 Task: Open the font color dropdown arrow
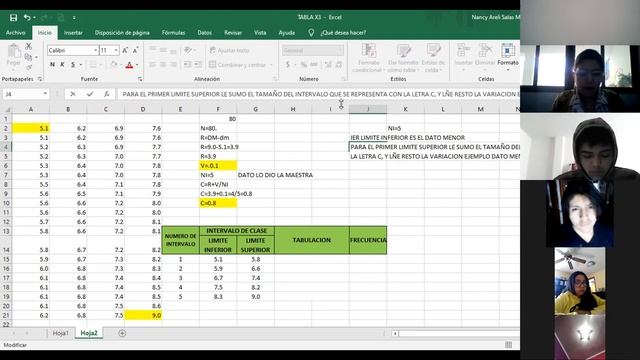tap(137, 65)
